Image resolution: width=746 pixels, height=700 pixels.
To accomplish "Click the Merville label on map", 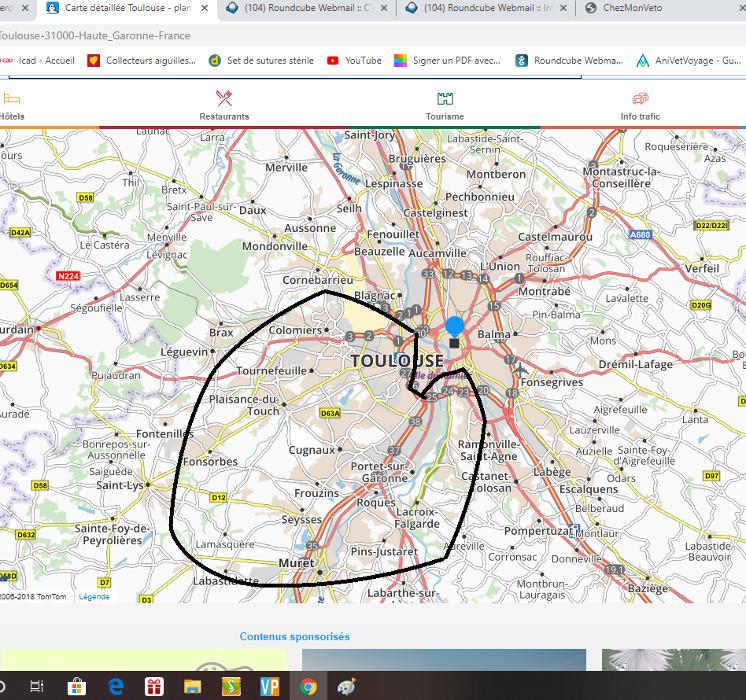I will 286,168.
